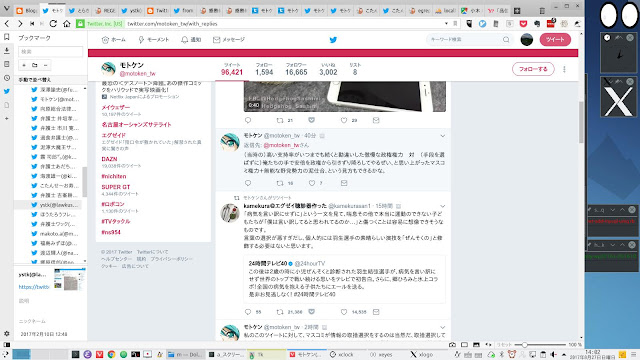Image resolution: width=640 pixels, height=360 pixels.
Task: Open the Downloads panel
Action: 7,51
